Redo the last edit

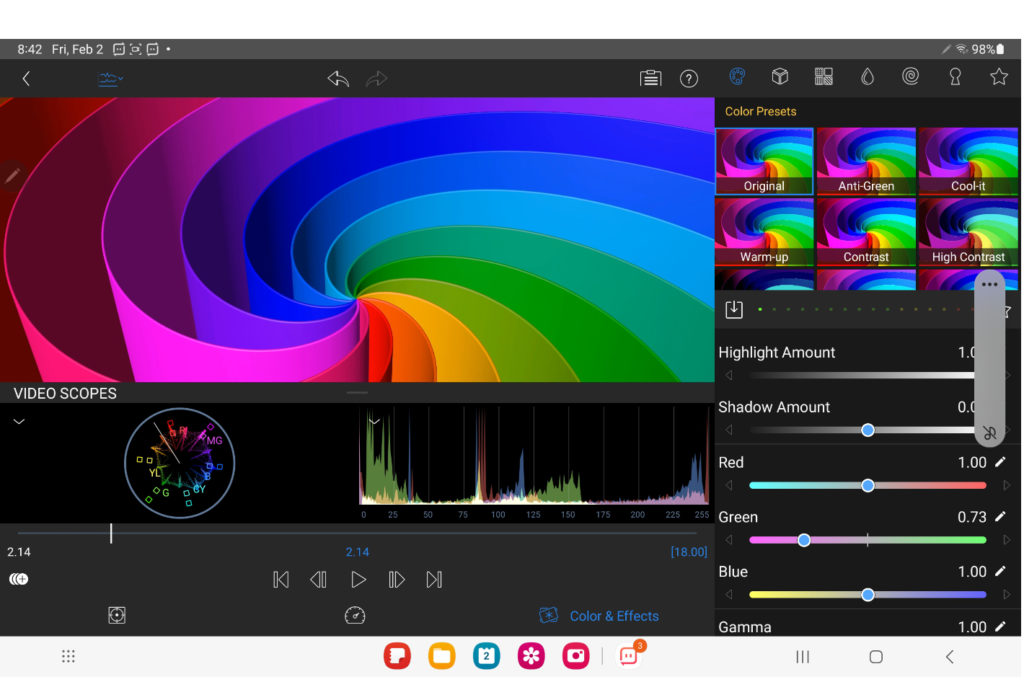(x=376, y=79)
